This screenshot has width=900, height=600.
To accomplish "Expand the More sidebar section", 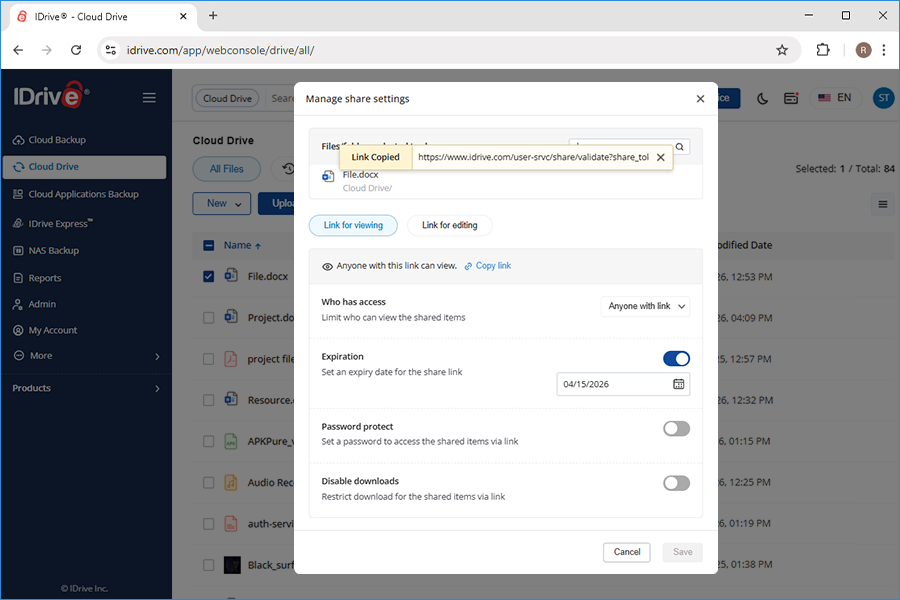I will point(86,356).
